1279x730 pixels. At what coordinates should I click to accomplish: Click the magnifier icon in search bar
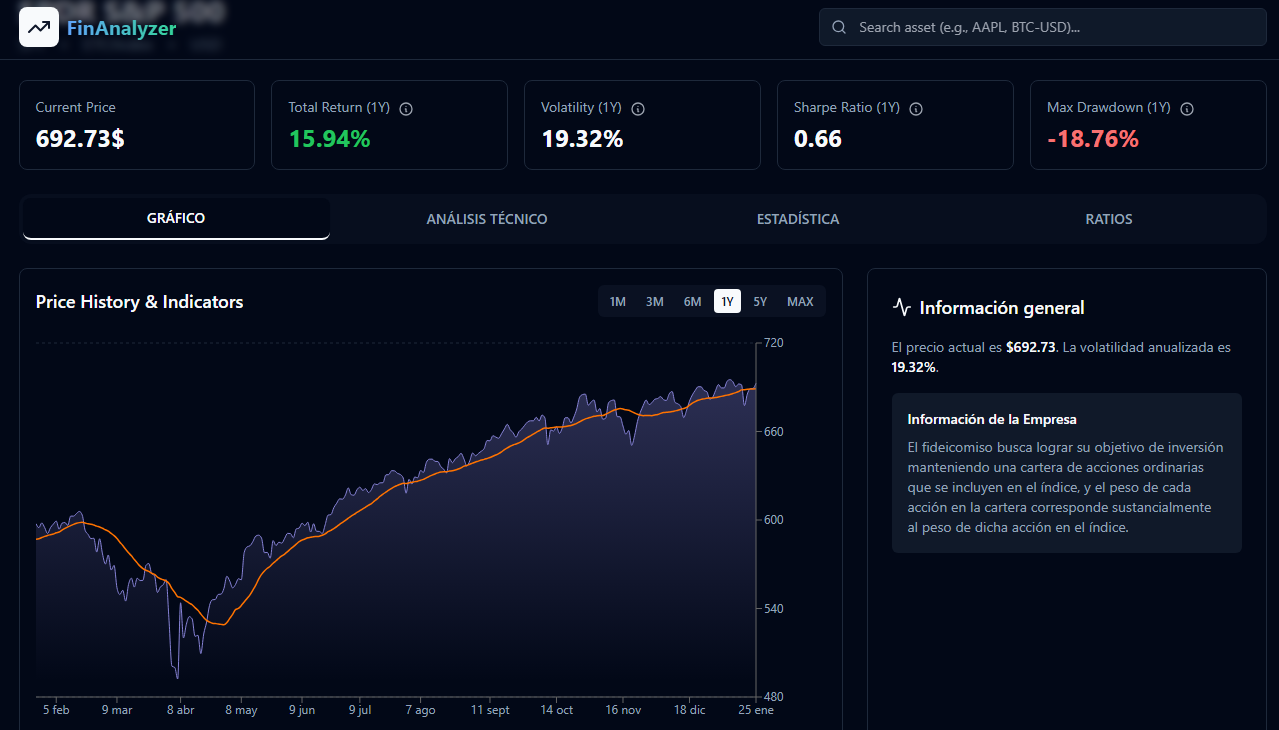tap(838, 28)
